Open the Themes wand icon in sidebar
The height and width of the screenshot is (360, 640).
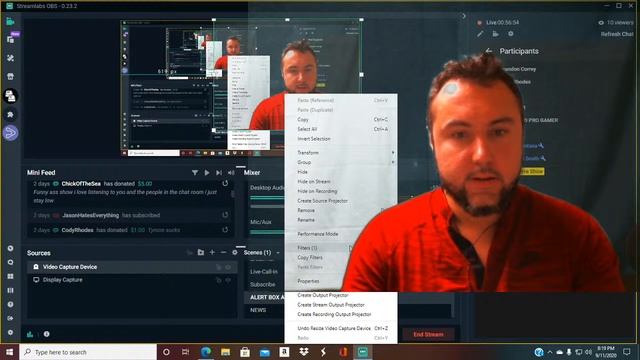coord(11,58)
